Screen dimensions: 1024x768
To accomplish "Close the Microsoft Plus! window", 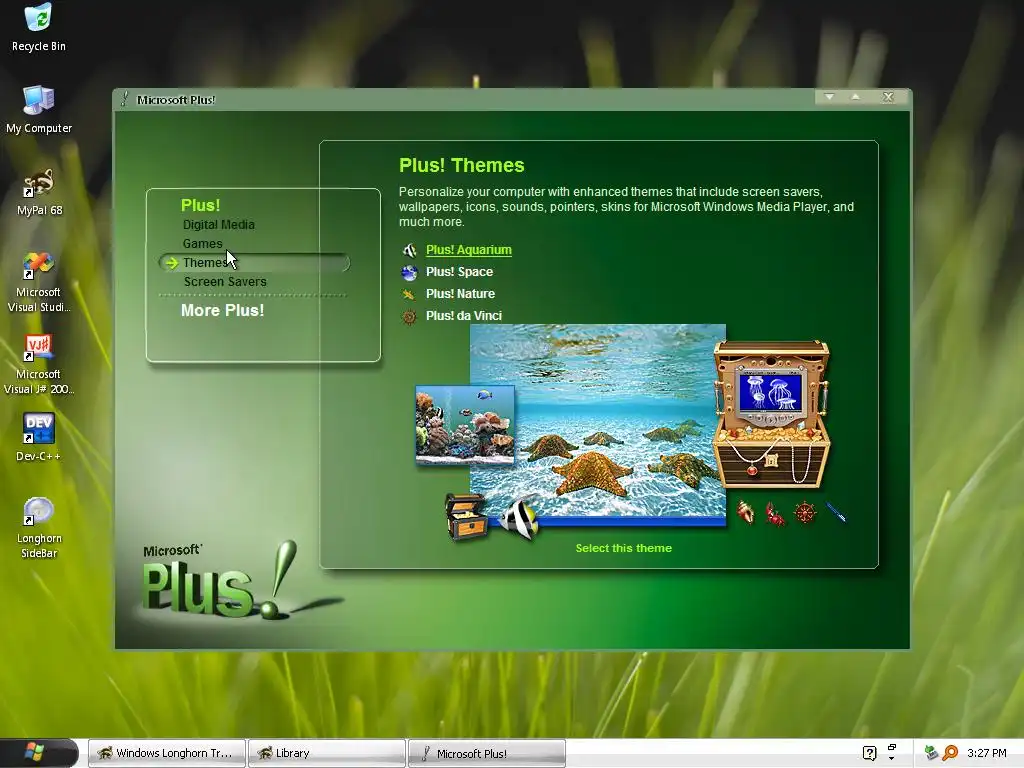I will point(888,97).
